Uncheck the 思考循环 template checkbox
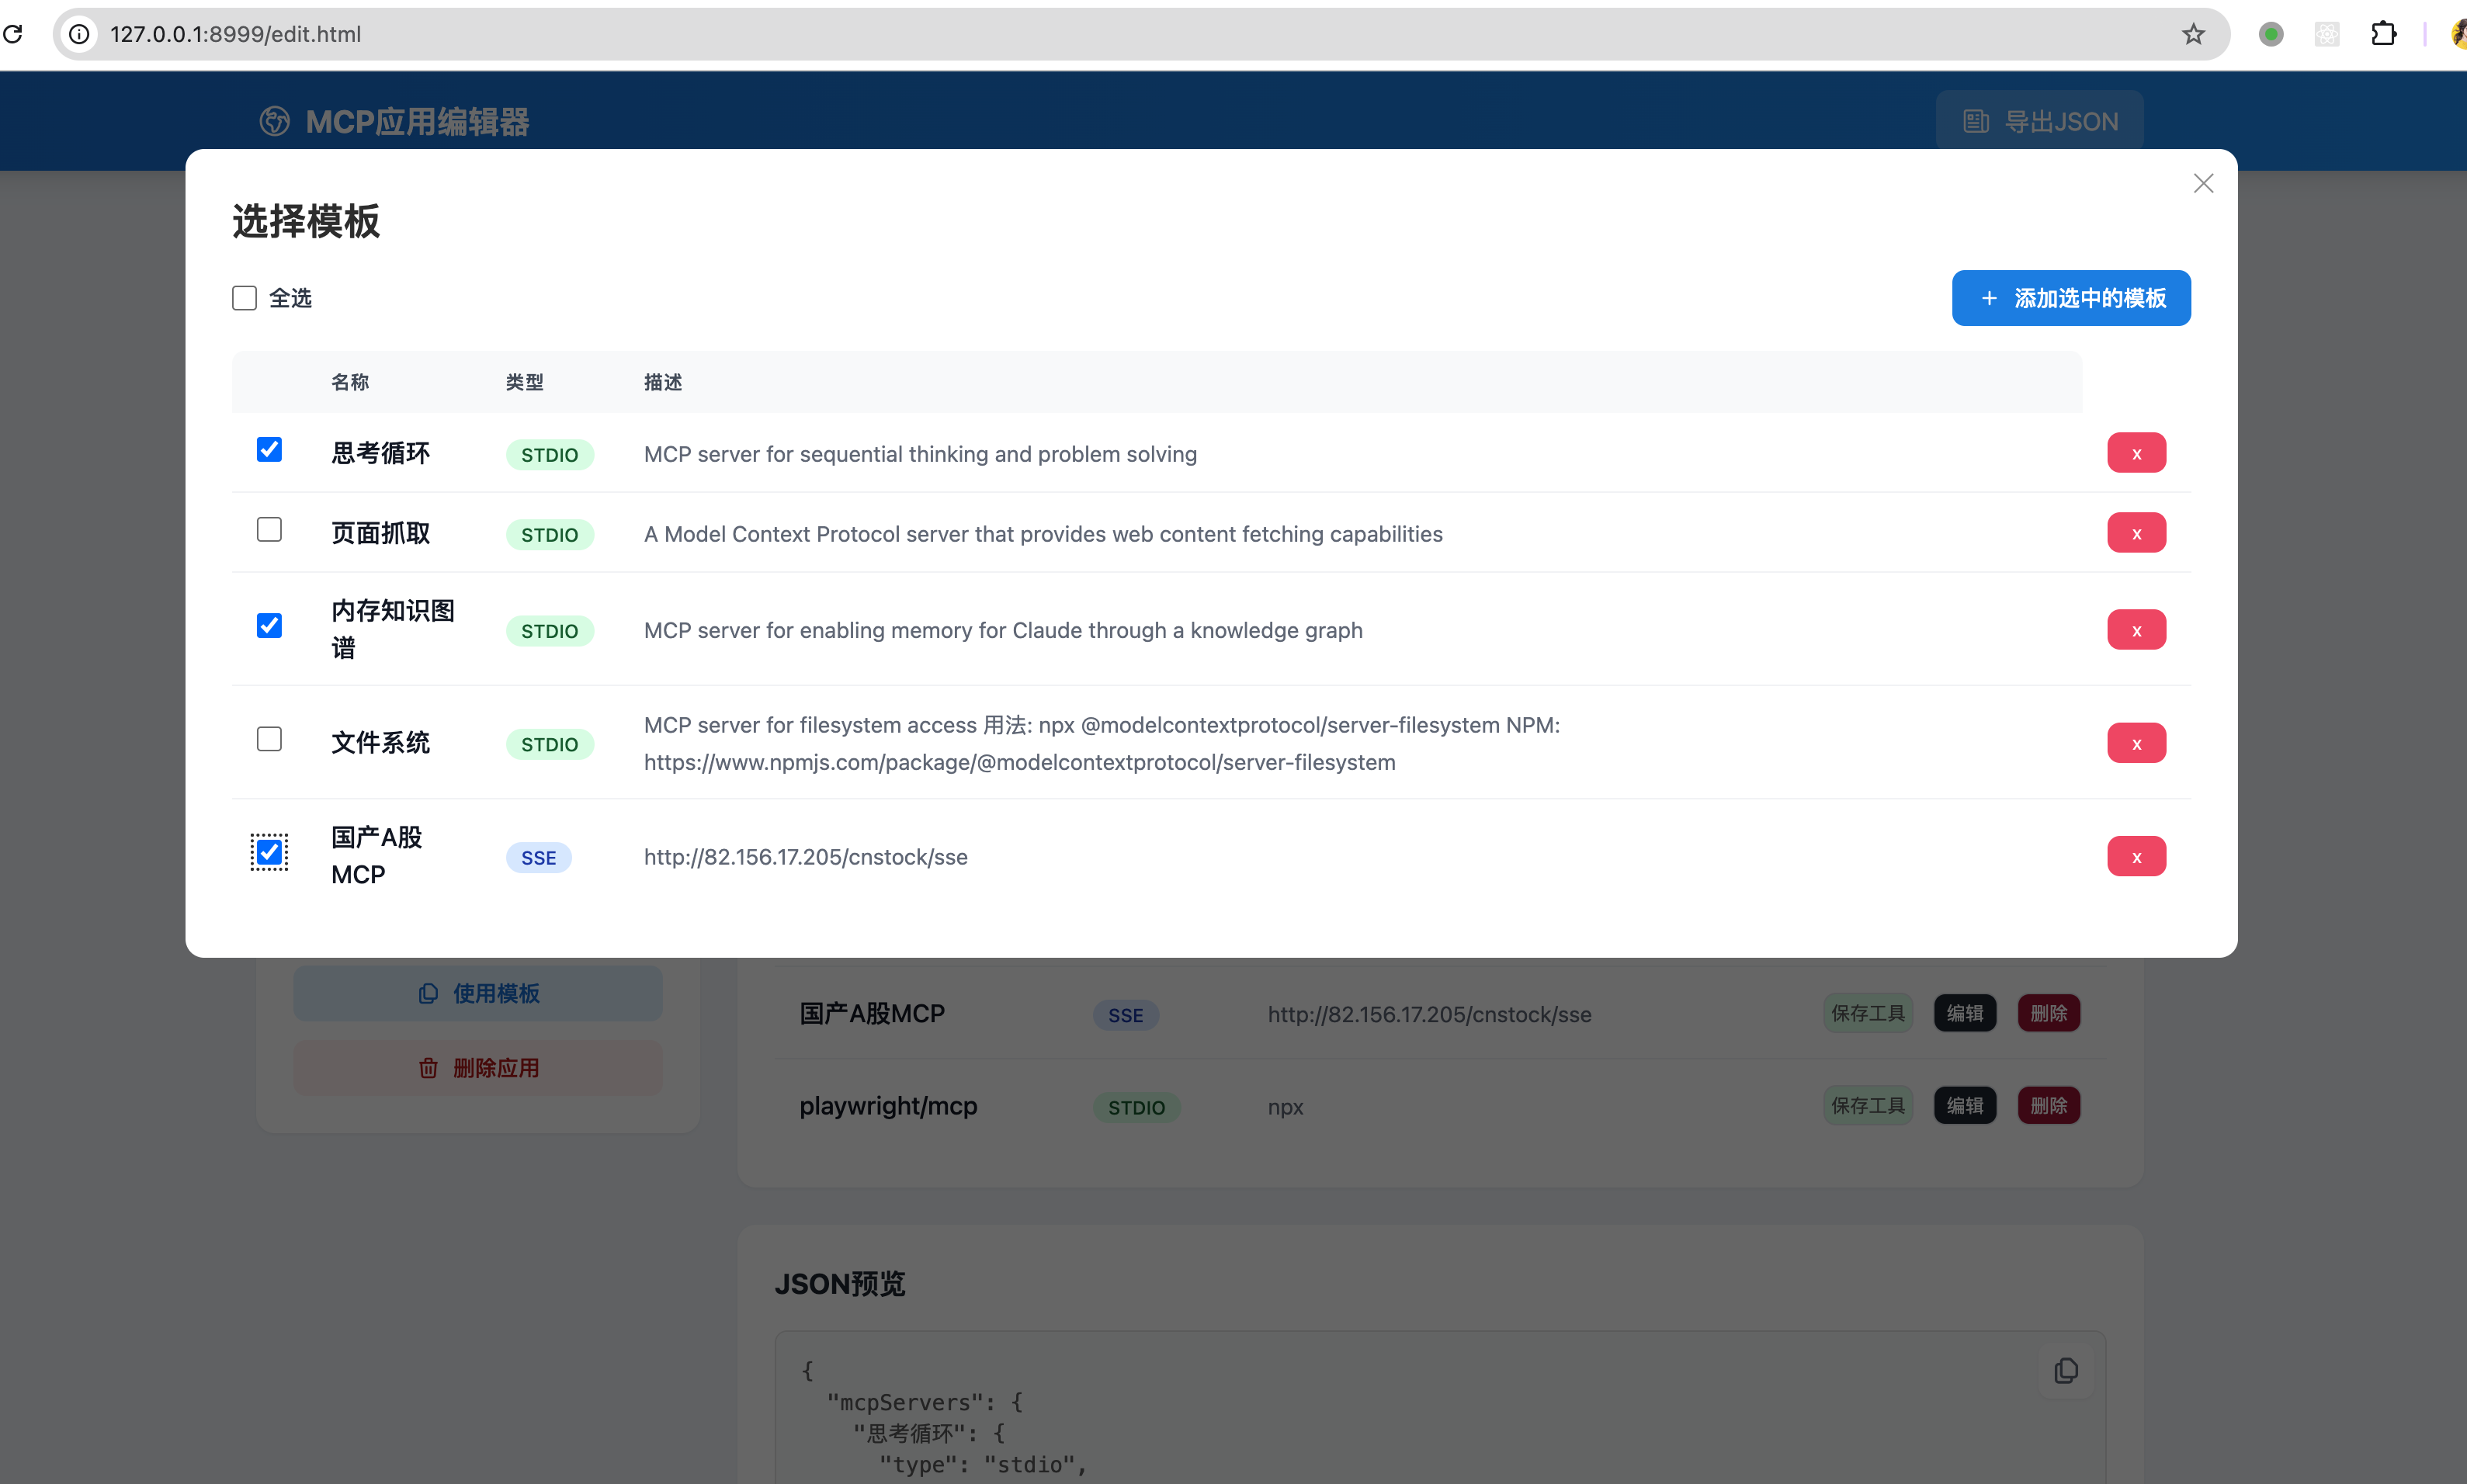2467x1484 pixels. tap(269, 450)
